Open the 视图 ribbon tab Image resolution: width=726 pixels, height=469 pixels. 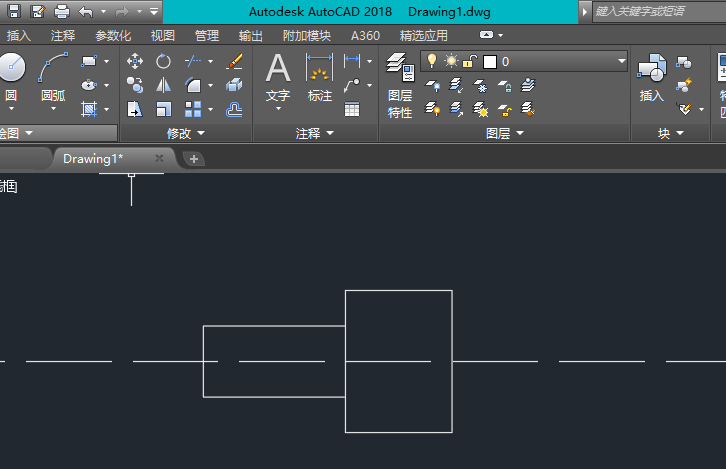163,36
